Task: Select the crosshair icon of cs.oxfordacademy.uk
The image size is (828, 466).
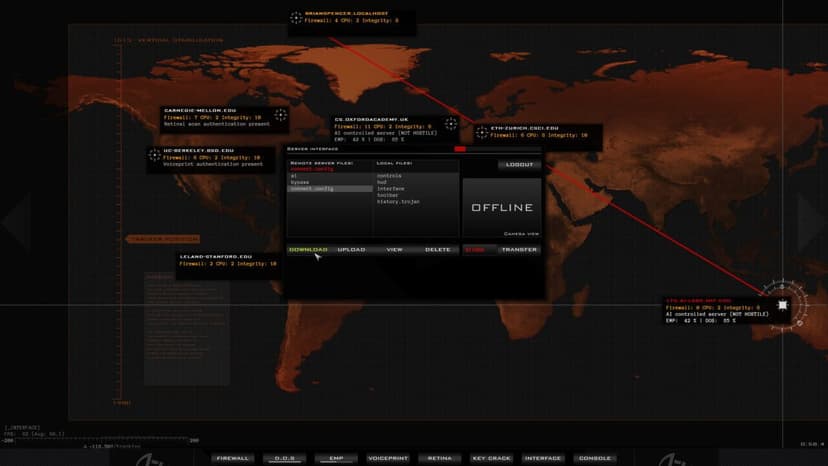Action: tap(450, 124)
